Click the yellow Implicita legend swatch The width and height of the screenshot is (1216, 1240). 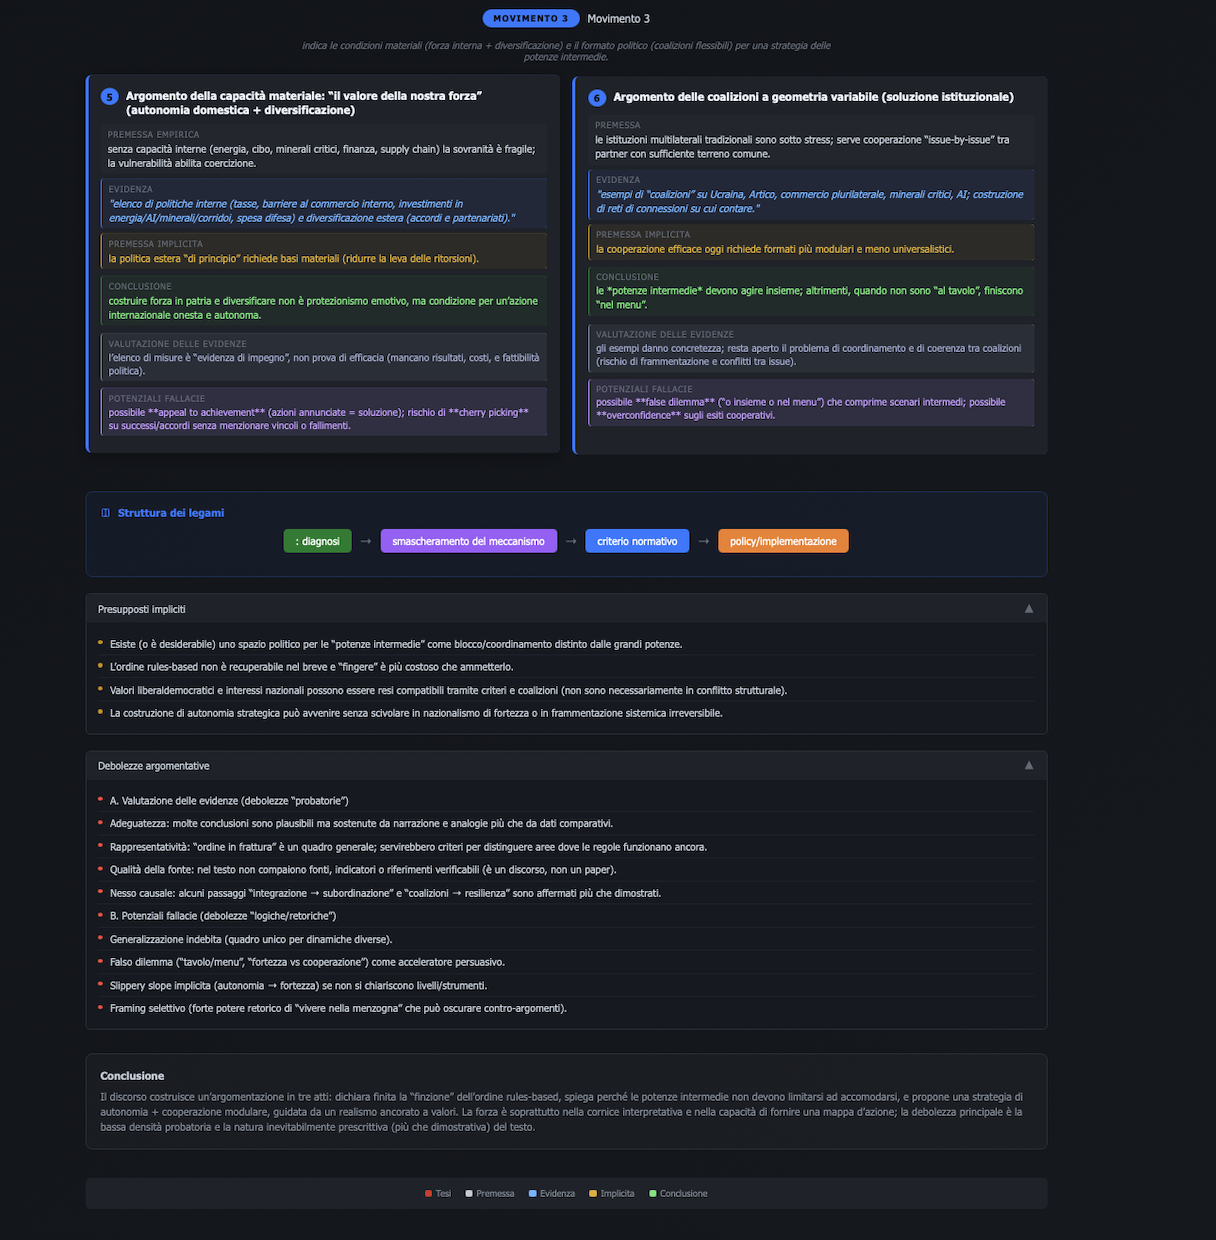(x=593, y=1193)
